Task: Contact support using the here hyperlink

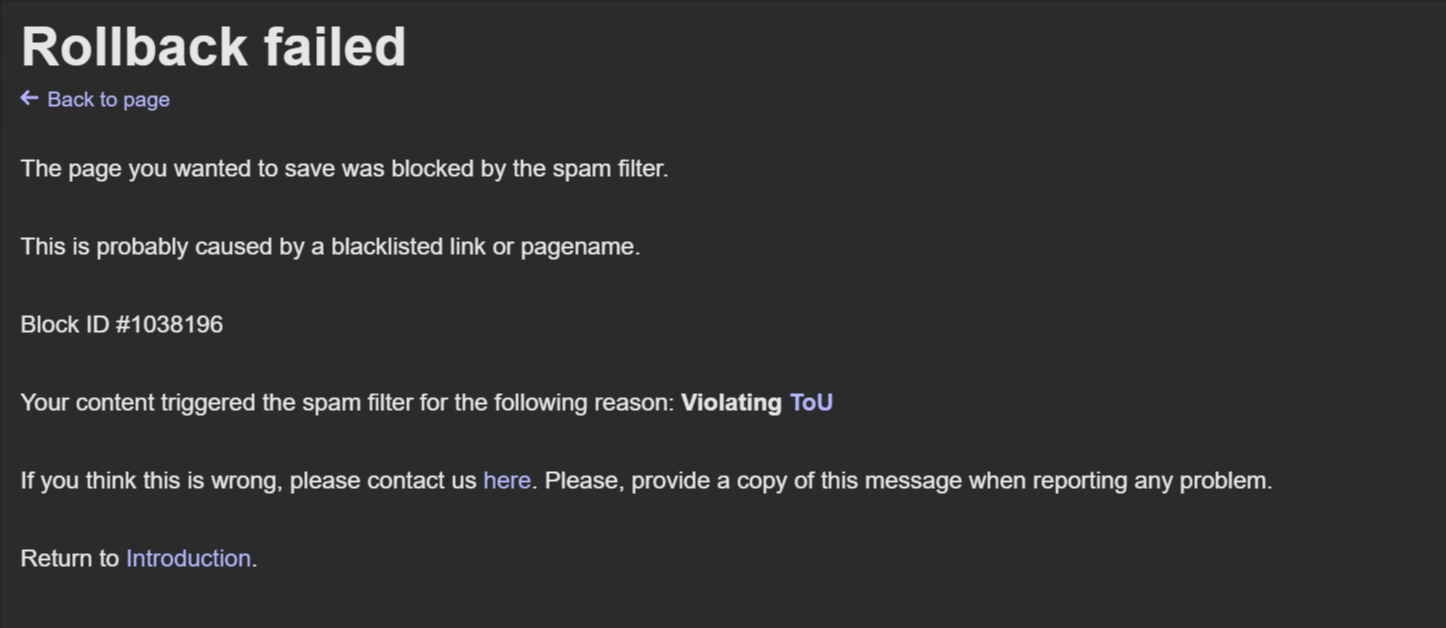Action: point(506,480)
